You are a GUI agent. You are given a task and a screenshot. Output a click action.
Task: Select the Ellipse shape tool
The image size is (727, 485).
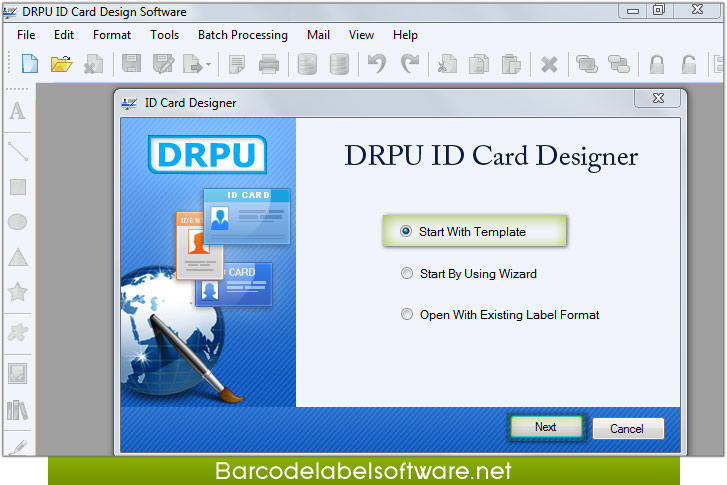coord(18,222)
